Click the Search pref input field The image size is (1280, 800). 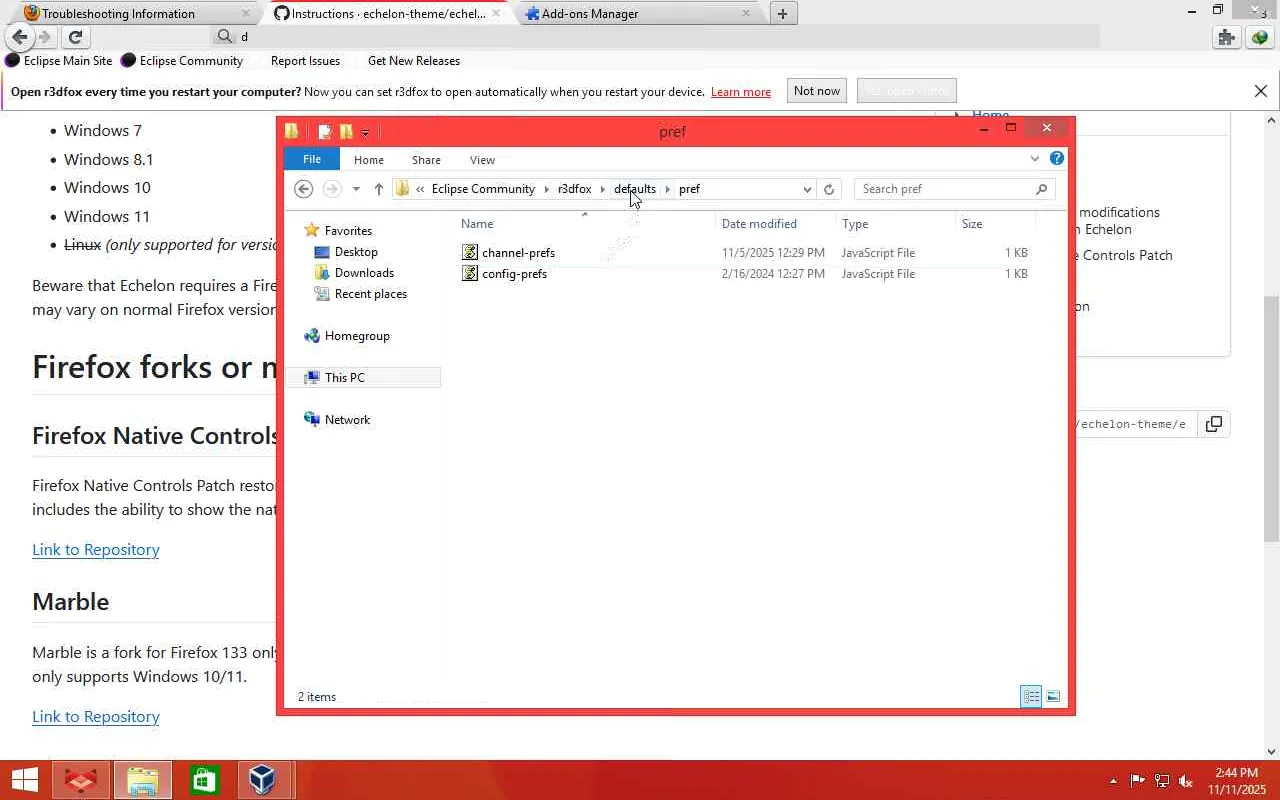point(945,189)
